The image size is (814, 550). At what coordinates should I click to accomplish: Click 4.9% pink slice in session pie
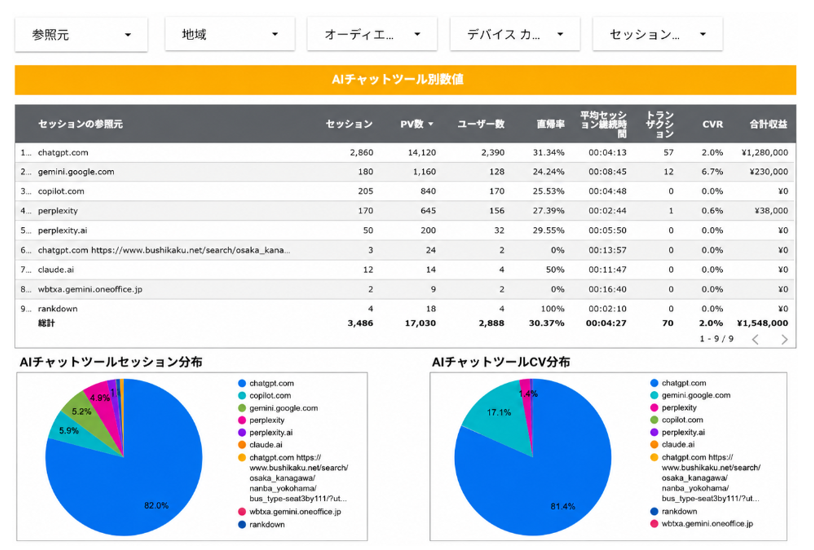[x=100, y=397]
